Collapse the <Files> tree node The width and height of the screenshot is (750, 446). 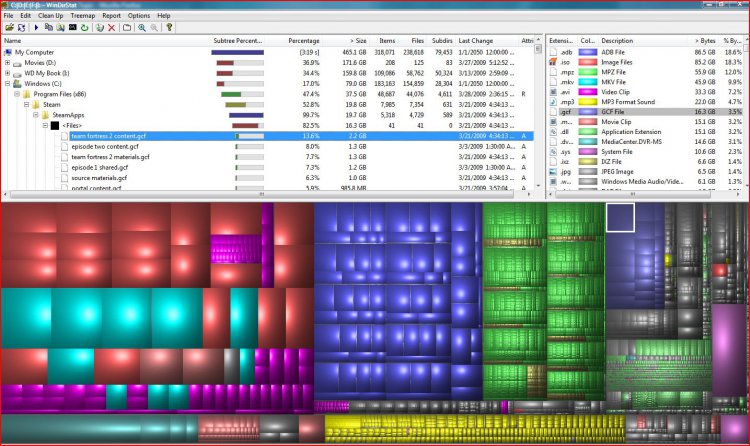tap(45, 125)
